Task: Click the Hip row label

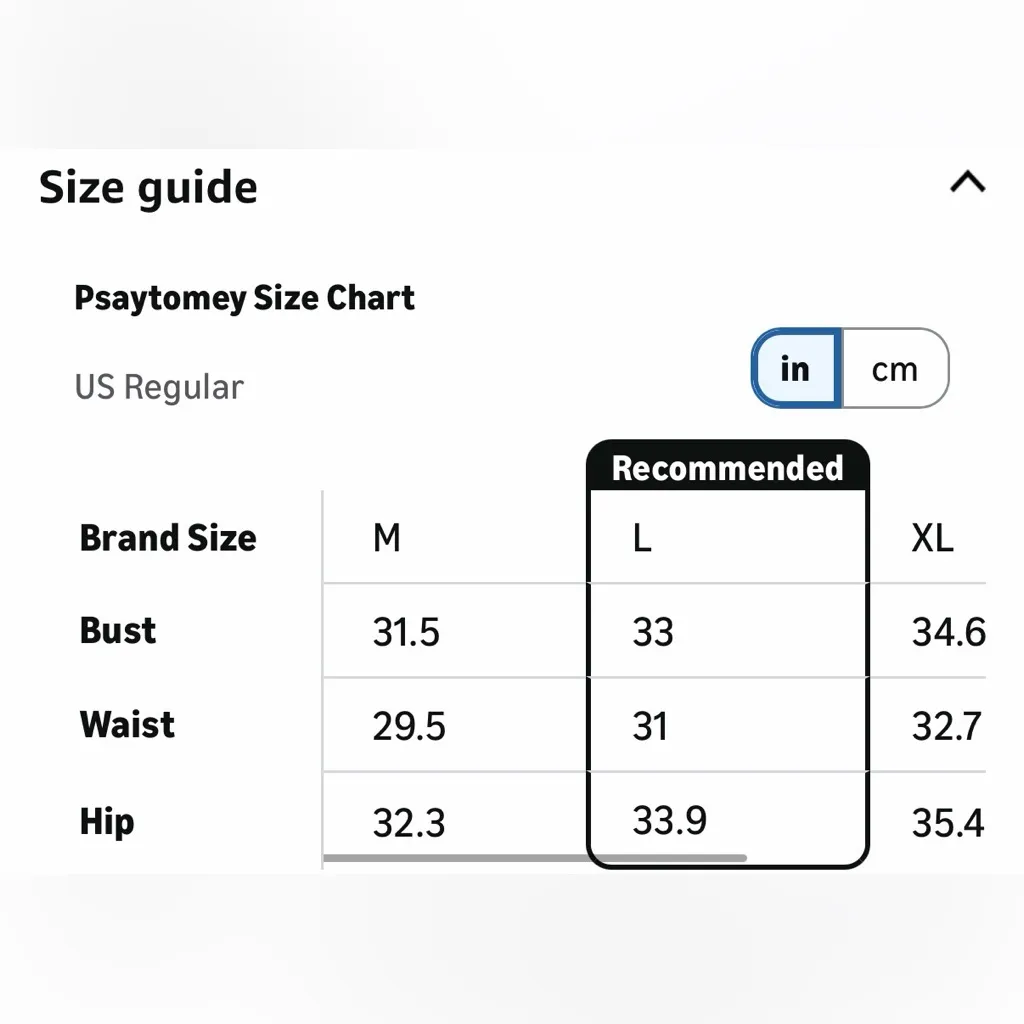Action: [107, 822]
